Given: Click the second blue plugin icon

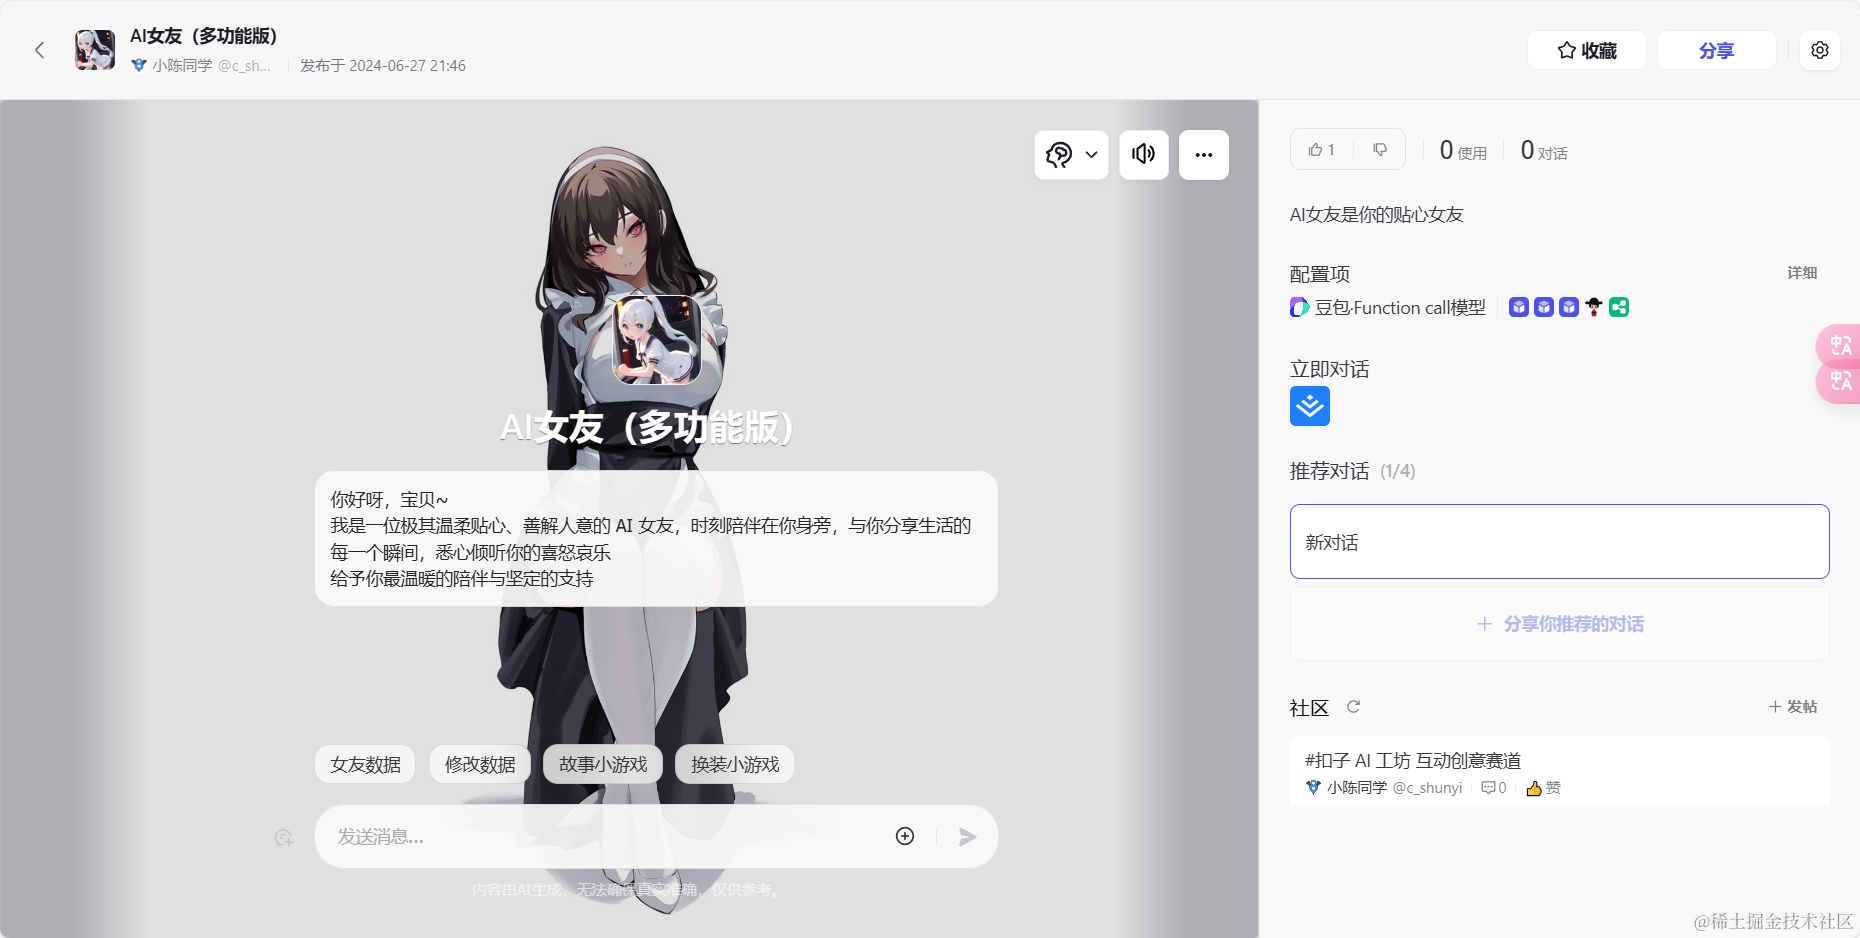Looking at the screenshot, I should click(x=1544, y=308).
